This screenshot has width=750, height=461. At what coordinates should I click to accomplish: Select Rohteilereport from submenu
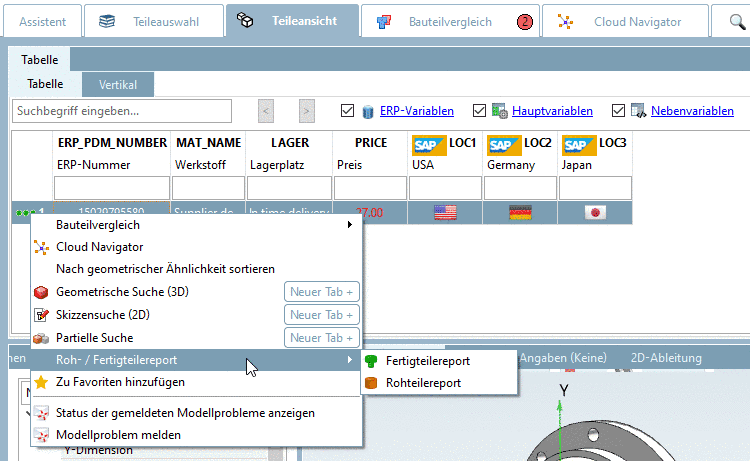click(x=439, y=383)
